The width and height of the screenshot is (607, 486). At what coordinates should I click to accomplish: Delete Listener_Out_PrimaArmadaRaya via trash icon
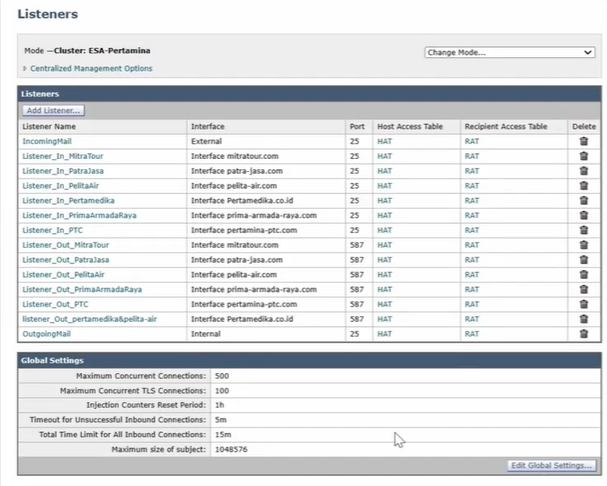tap(583, 289)
